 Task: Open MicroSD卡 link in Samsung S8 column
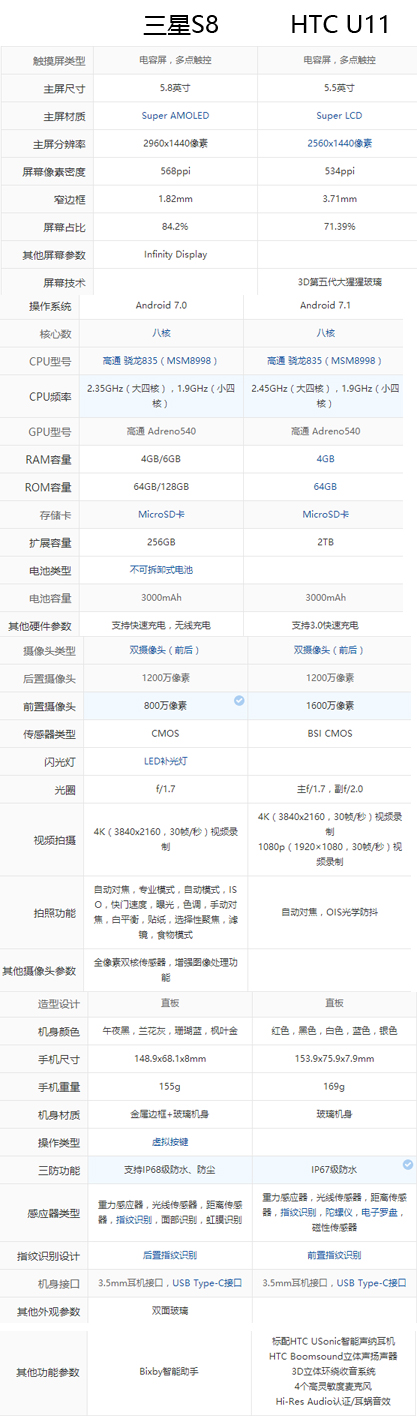(160, 514)
